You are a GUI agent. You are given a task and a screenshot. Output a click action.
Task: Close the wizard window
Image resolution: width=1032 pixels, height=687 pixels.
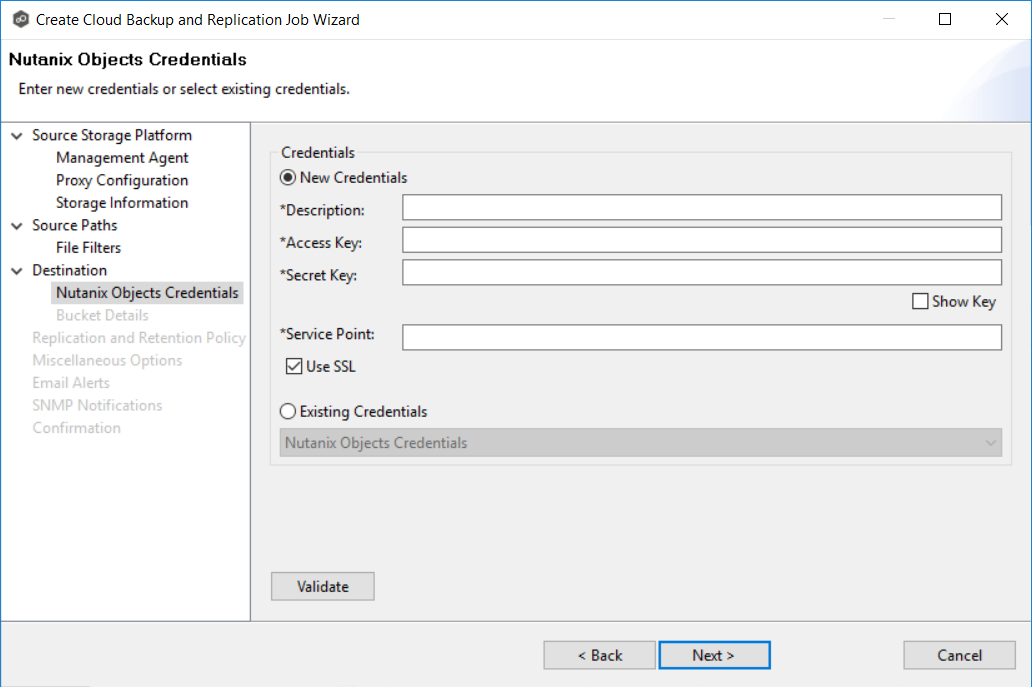[x=1002, y=20]
